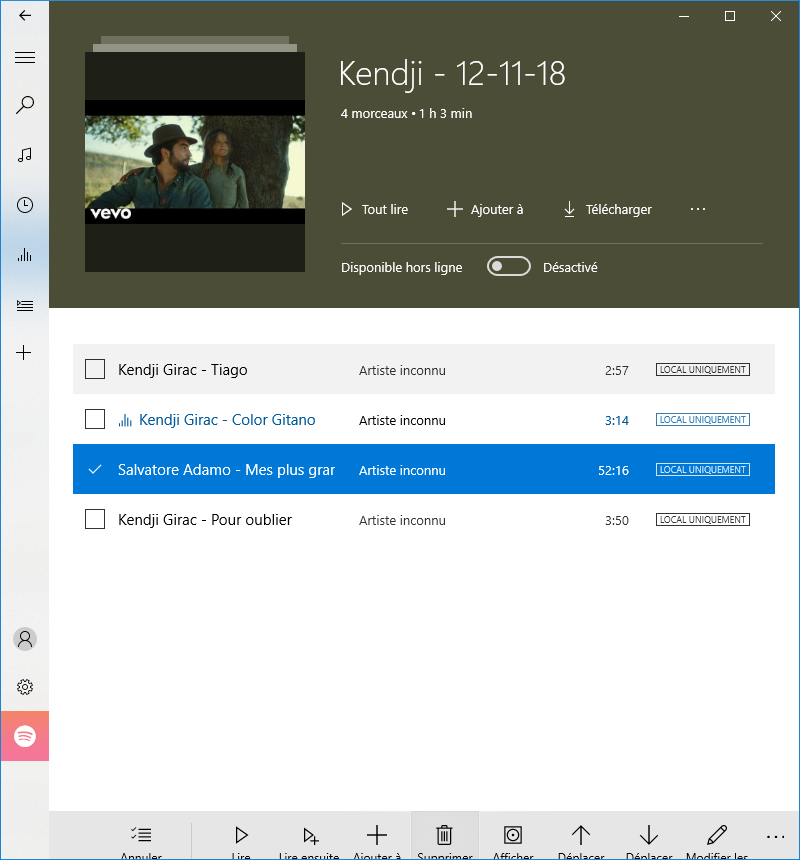Screen dimensions: 800x860
Task: Select the track title Kendji Girac - Color Gitano
Action: pyautogui.click(x=227, y=420)
